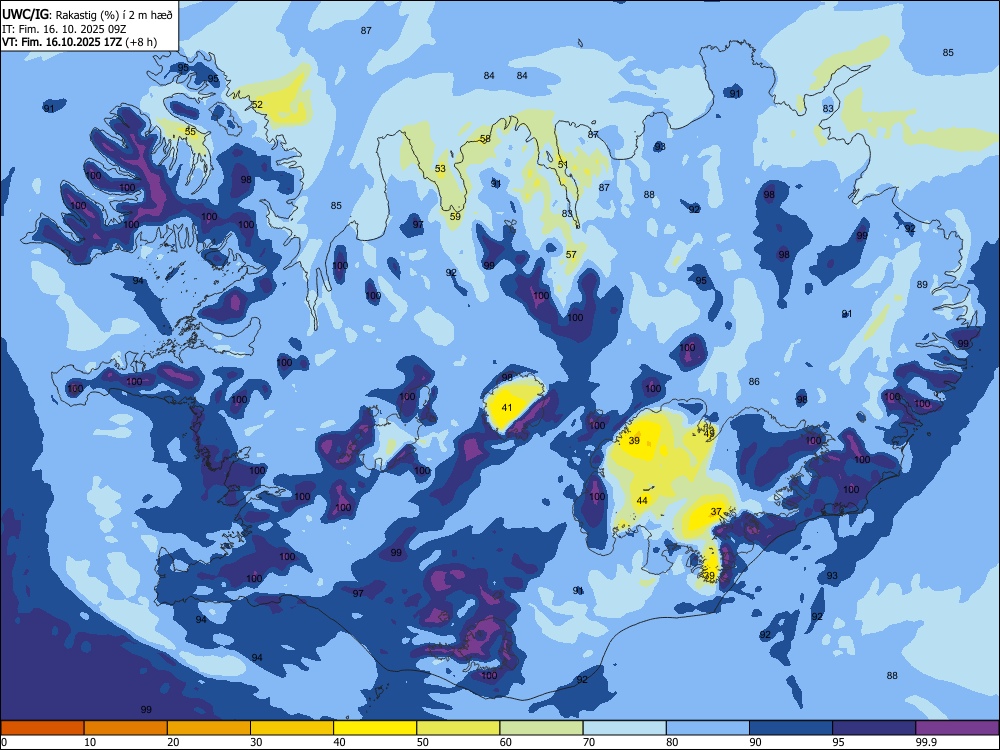Click the humidity value '58' on the map

[x=485, y=139]
